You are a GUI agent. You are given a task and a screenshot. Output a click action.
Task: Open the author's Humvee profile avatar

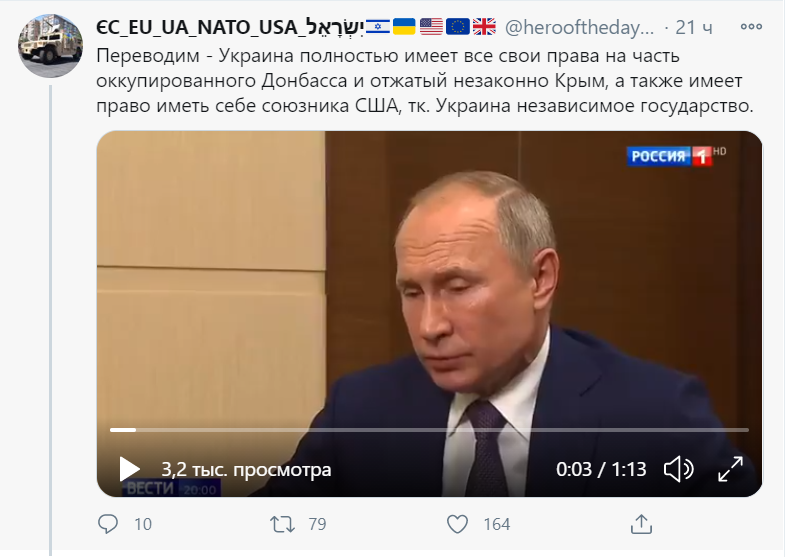point(50,46)
